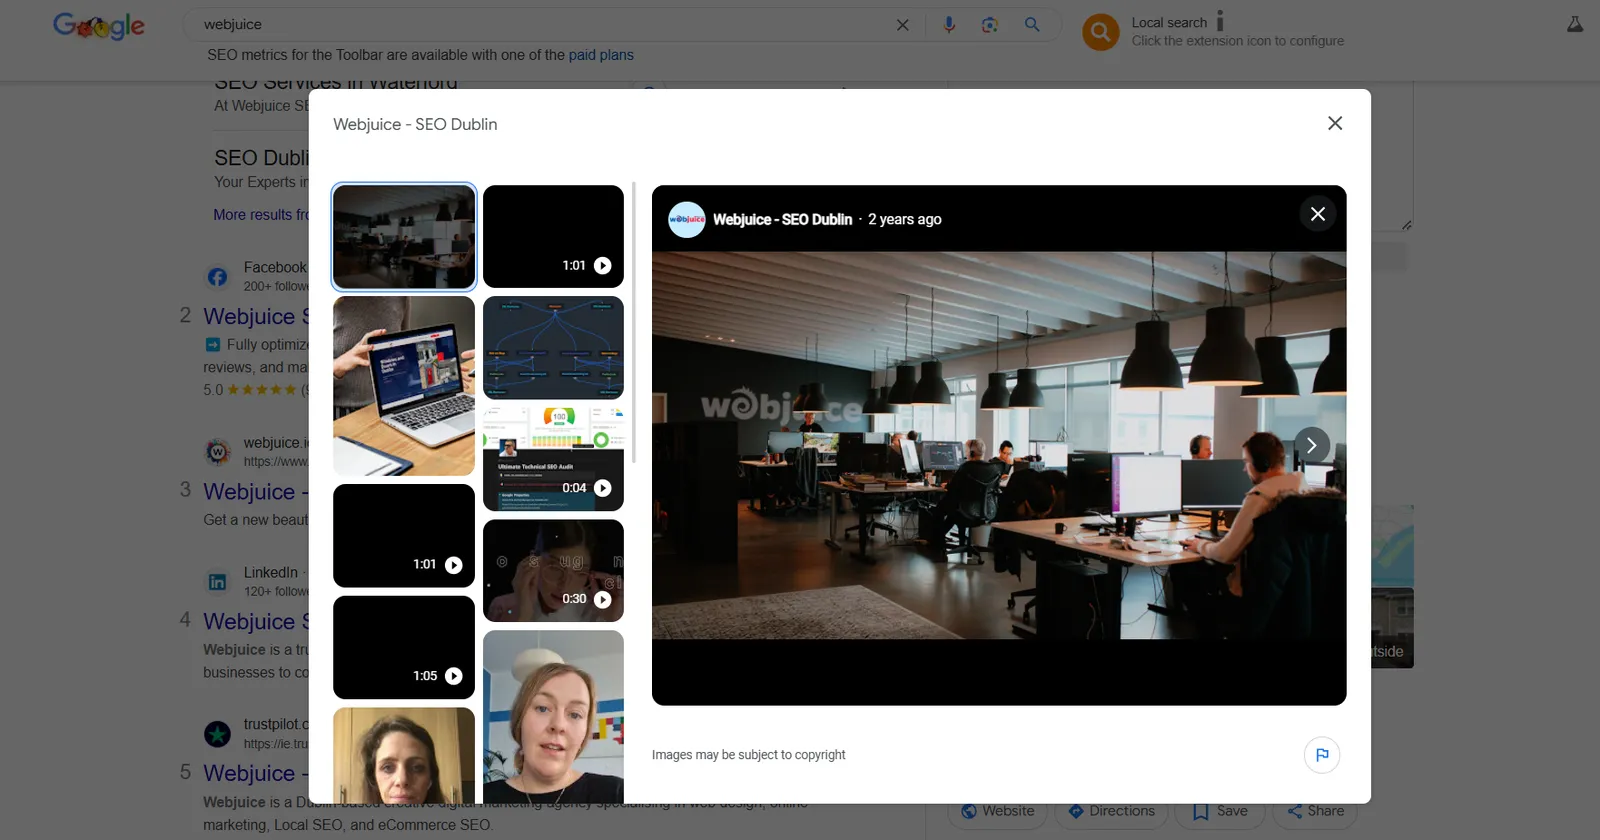Play the 1:05 video thumbnail

404,648
